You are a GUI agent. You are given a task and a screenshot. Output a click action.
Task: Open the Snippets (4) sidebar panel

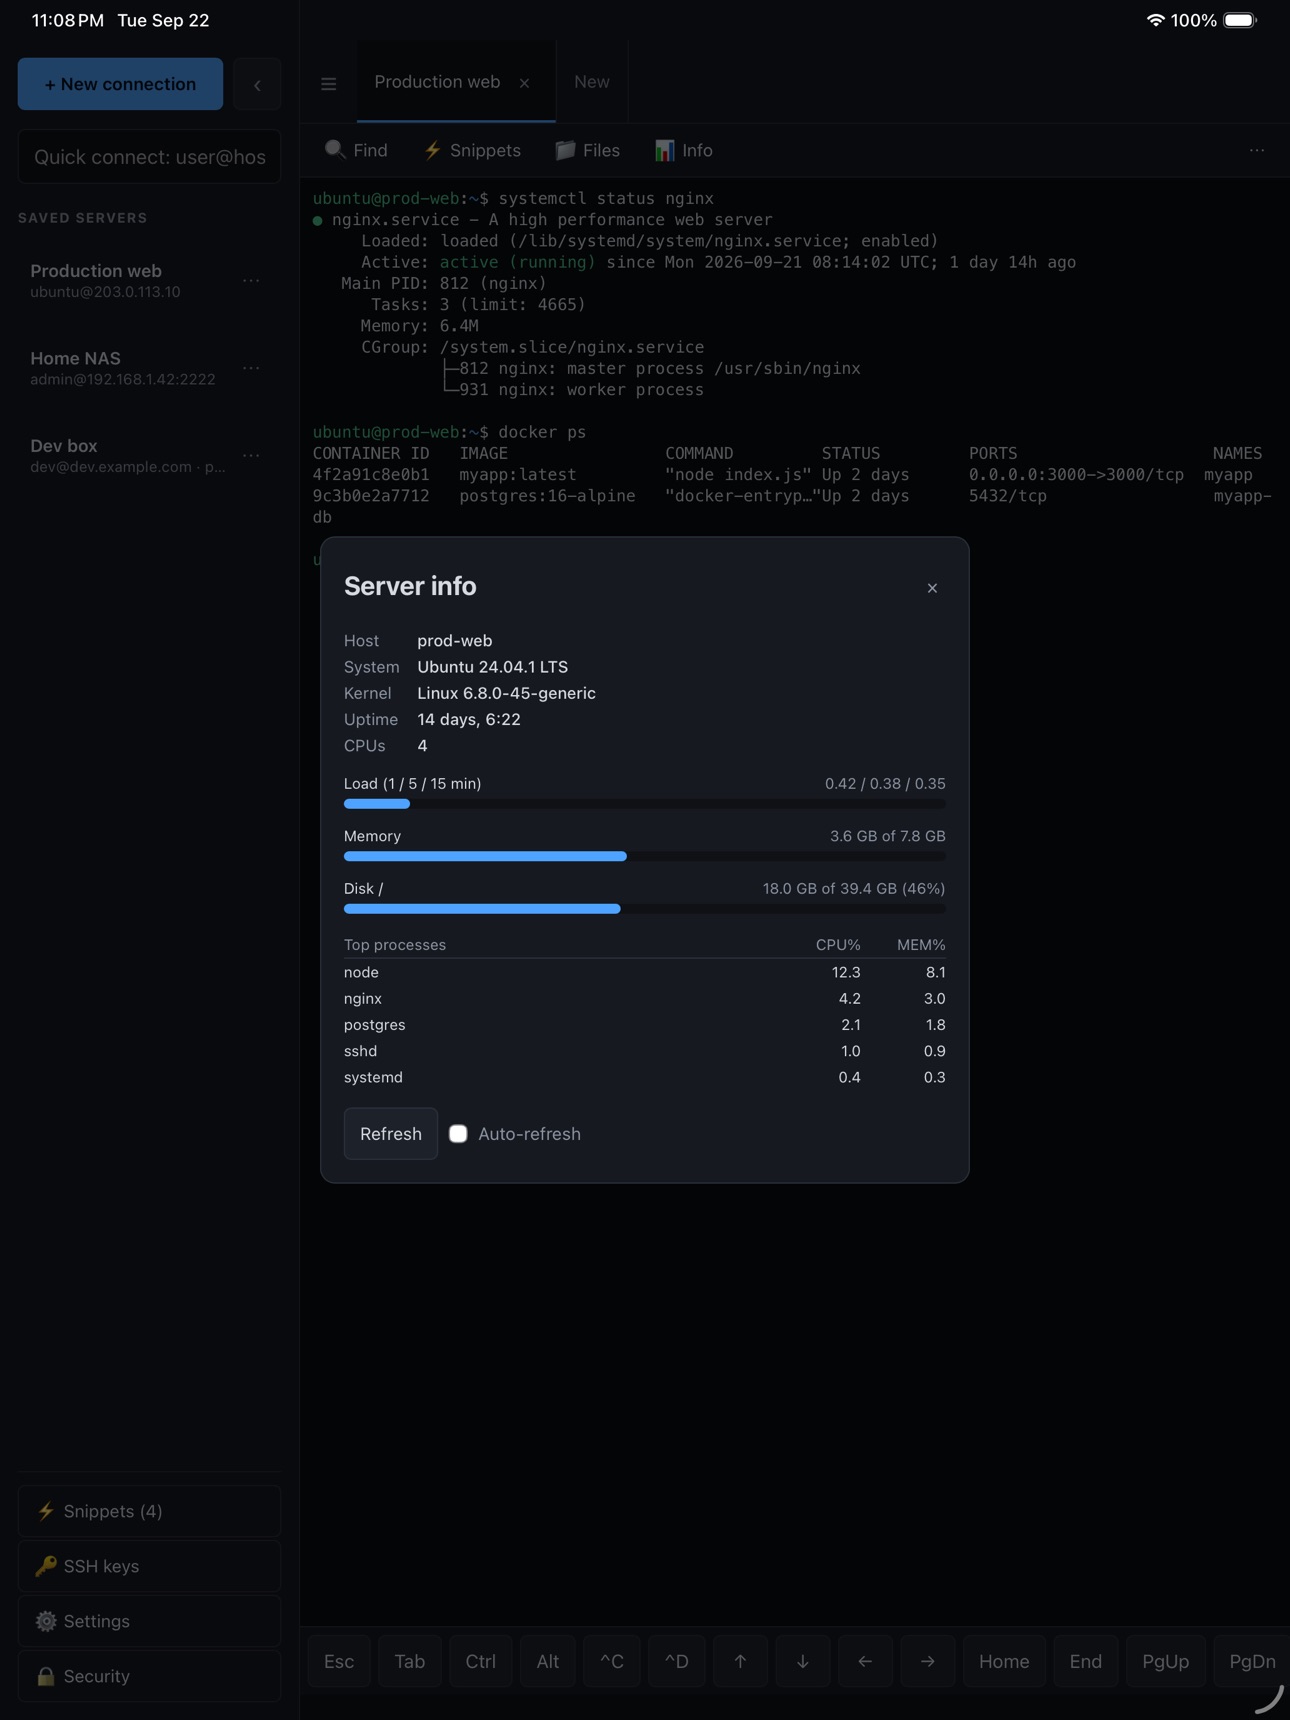point(149,1511)
